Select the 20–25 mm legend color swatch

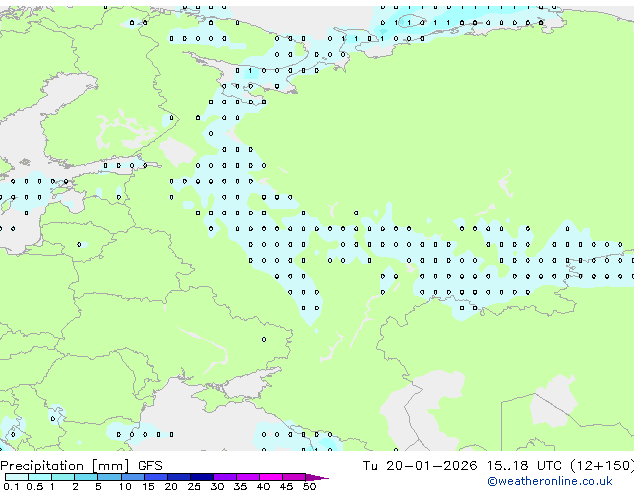[x=178, y=477]
